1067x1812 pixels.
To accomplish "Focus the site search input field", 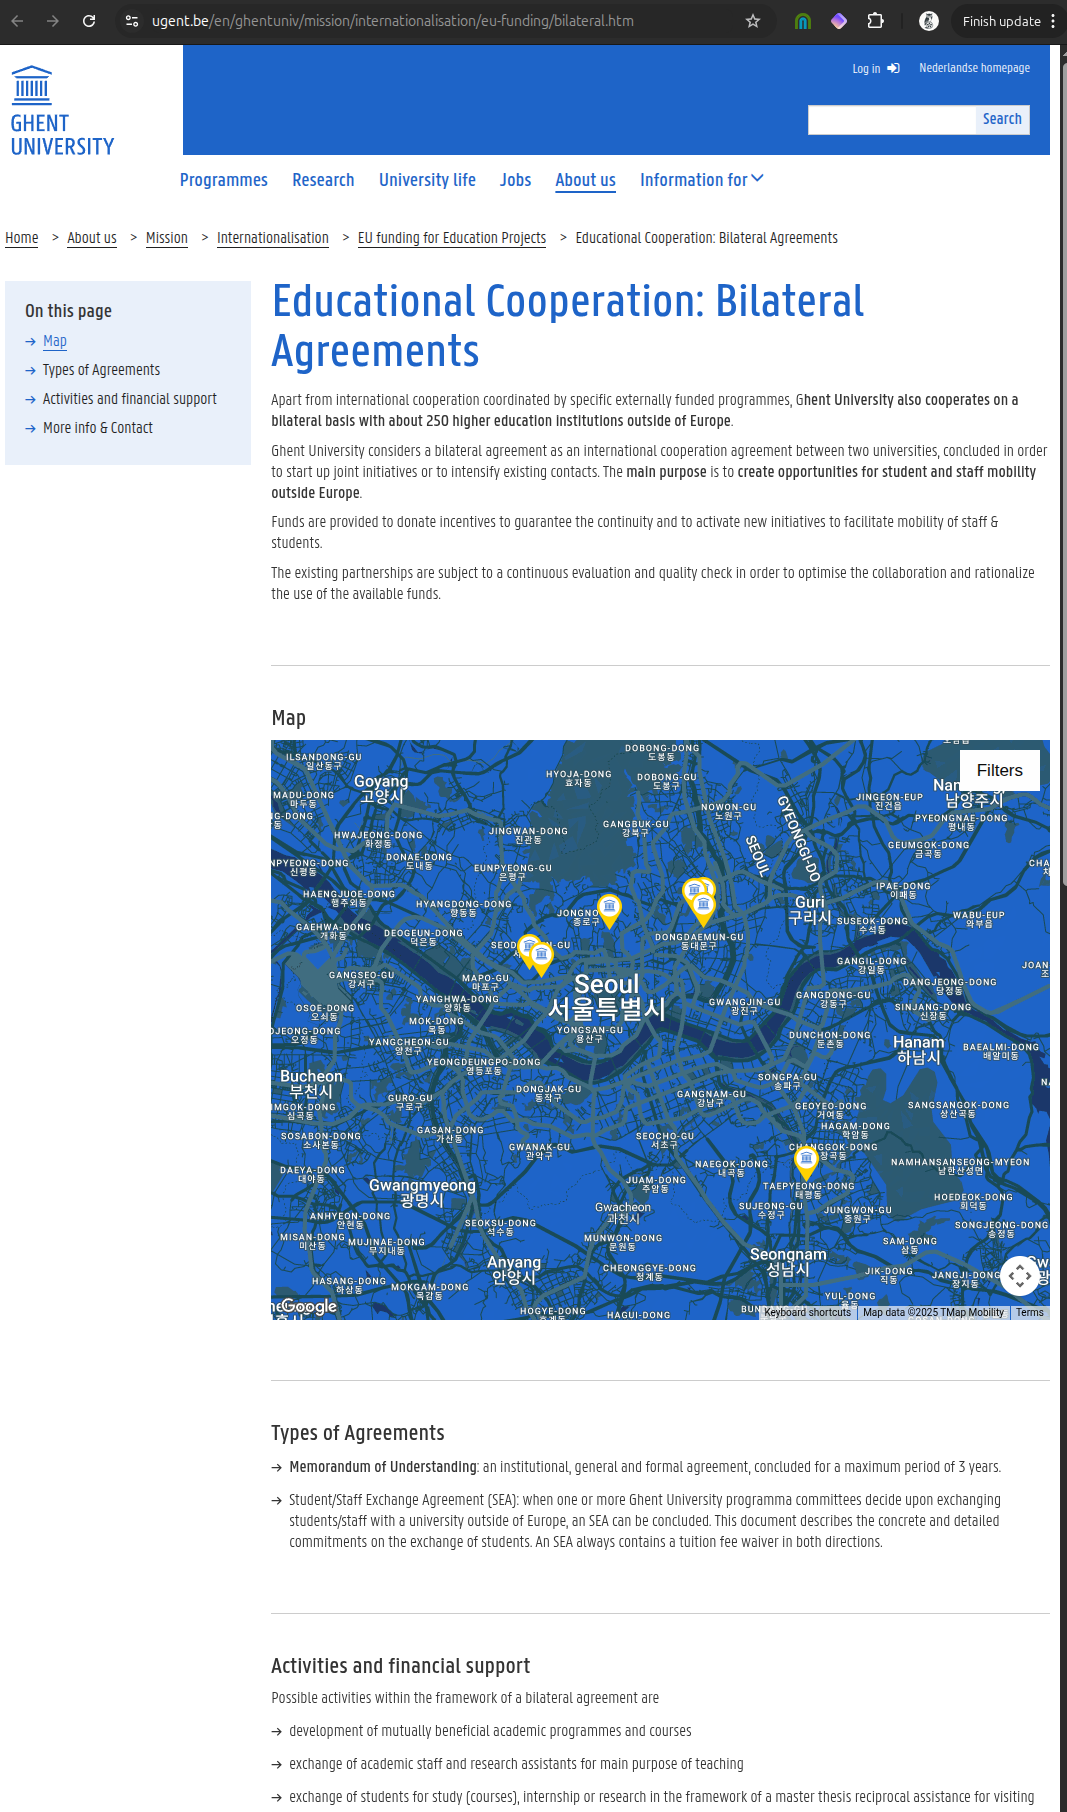I will tap(891, 120).
